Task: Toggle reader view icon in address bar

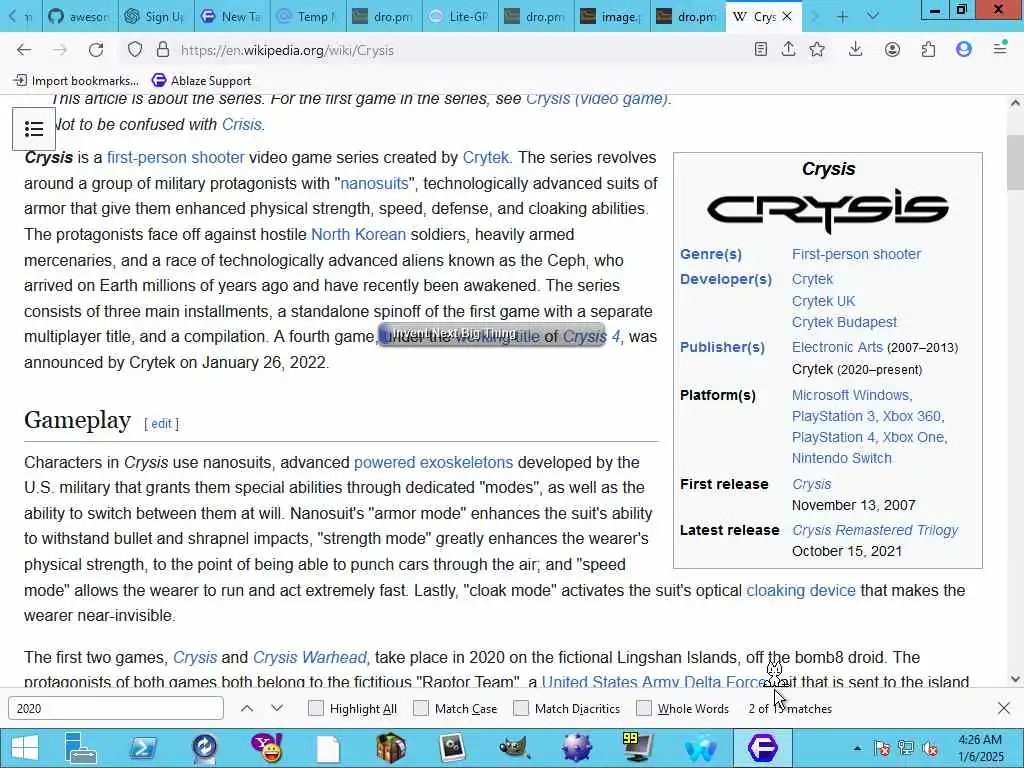Action: 760,50
